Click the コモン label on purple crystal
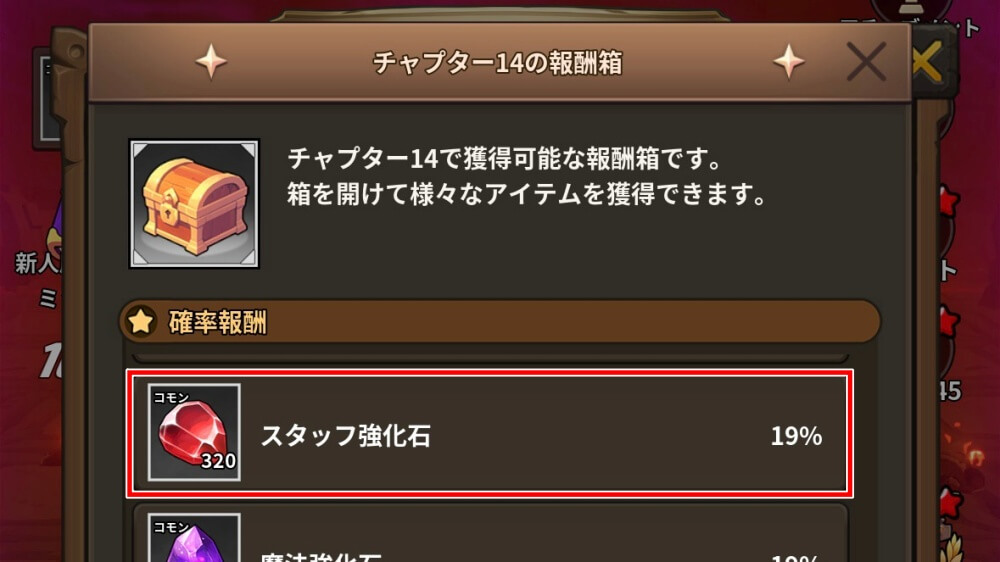The width and height of the screenshot is (1000, 562). pos(171,528)
